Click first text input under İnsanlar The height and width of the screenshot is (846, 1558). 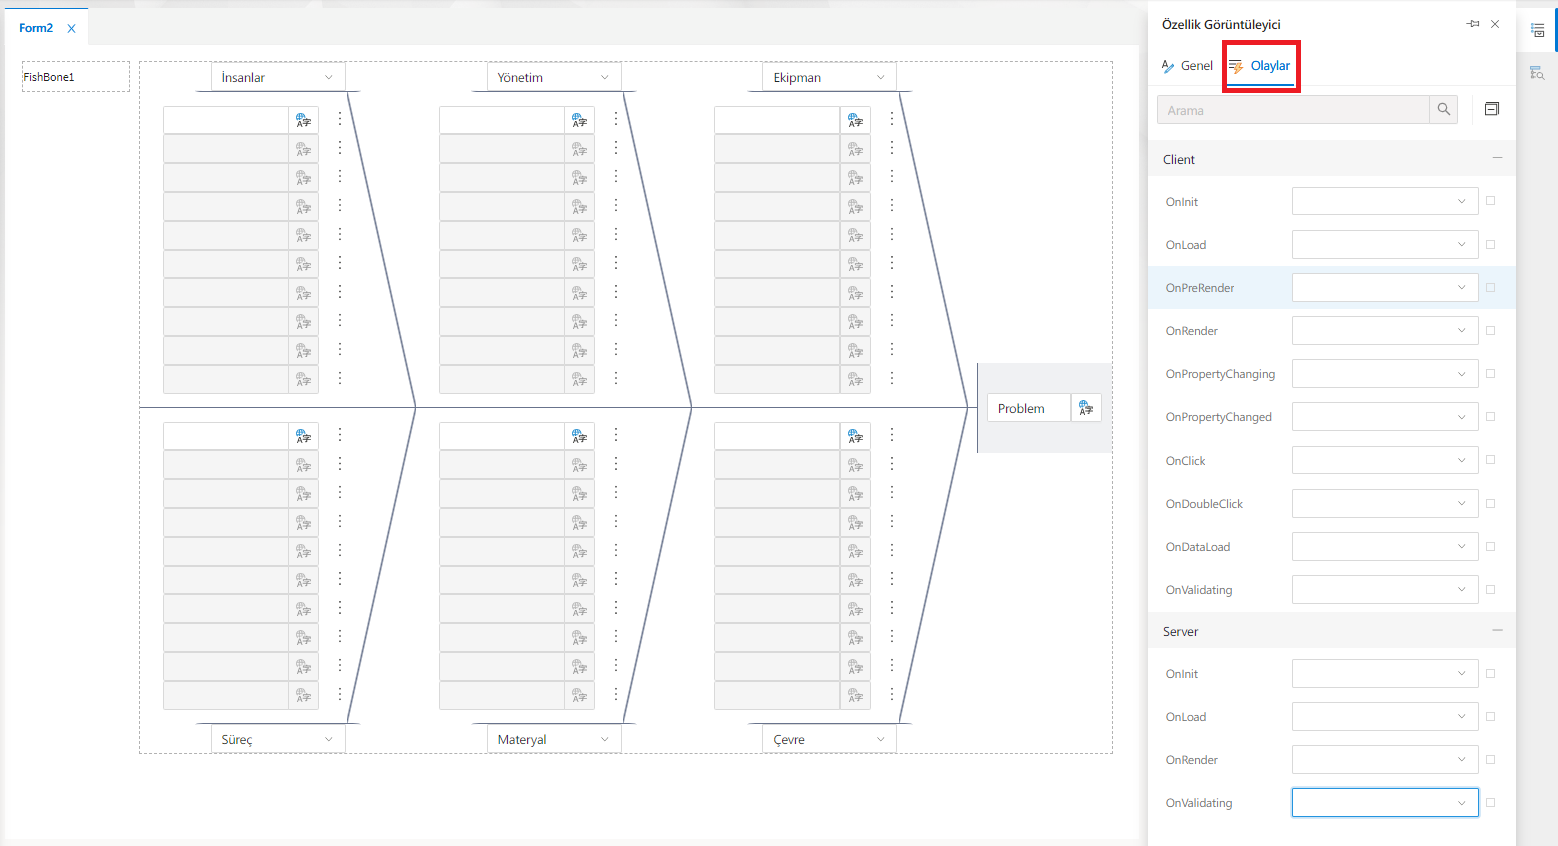pos(226,120)
